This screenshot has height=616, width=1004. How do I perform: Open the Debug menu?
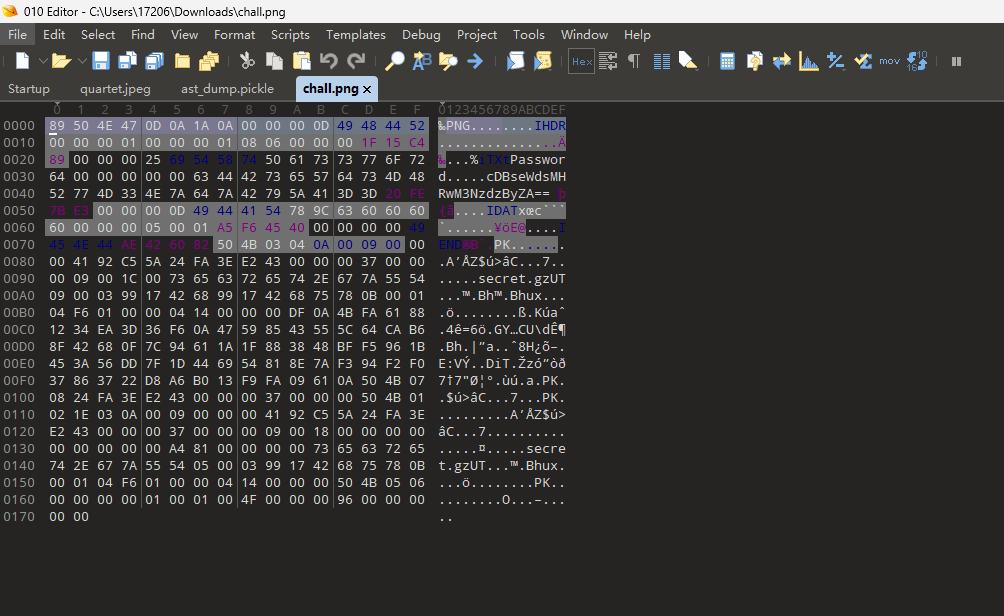[x=421, y=34]
